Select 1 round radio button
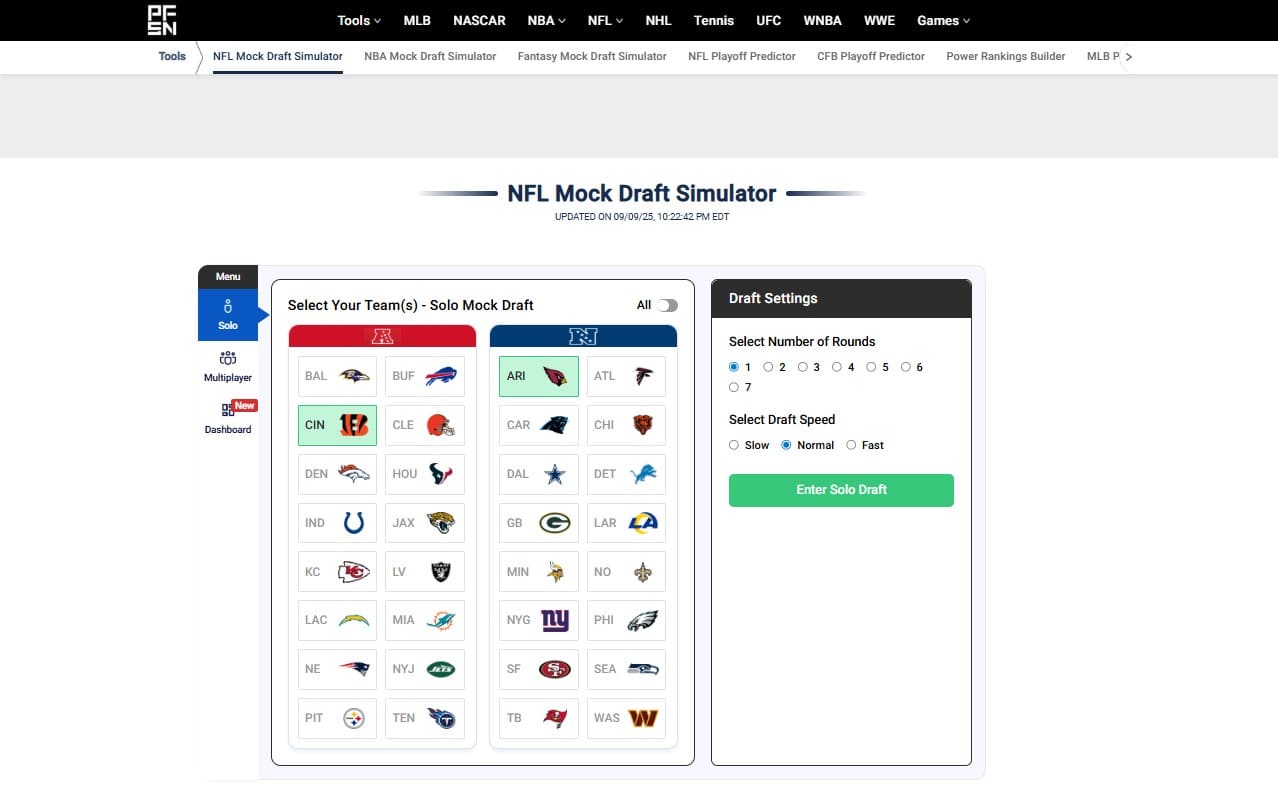Image resolution: width=1278 pixels, height=798 pixels. 734,367
